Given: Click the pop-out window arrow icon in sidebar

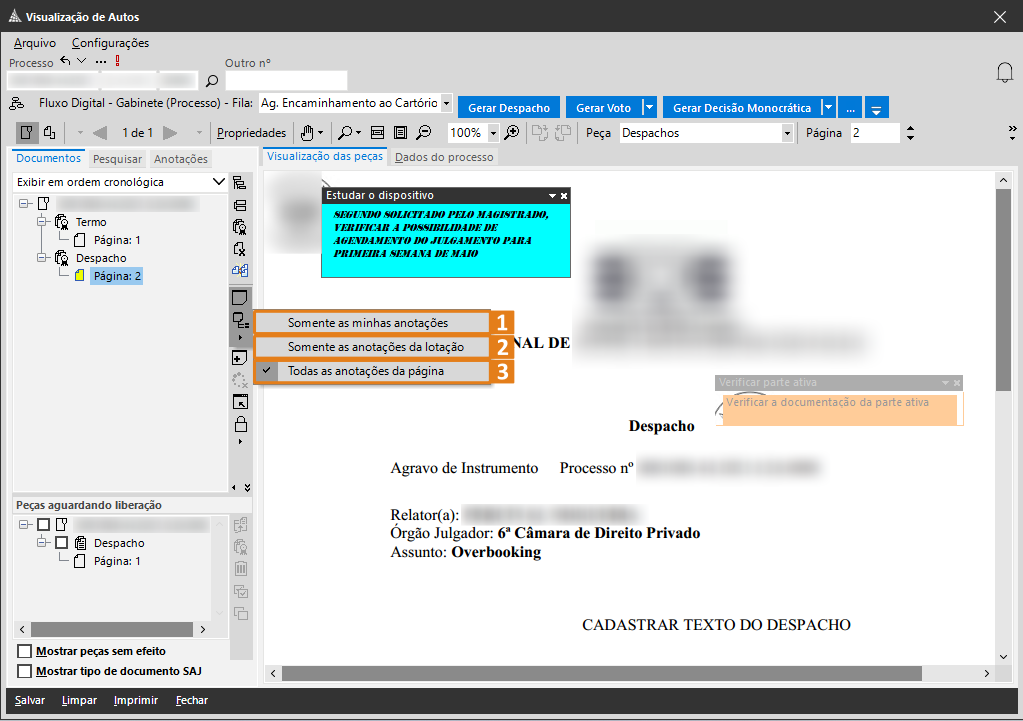Looking at the screenshot, I should (240, 402).
